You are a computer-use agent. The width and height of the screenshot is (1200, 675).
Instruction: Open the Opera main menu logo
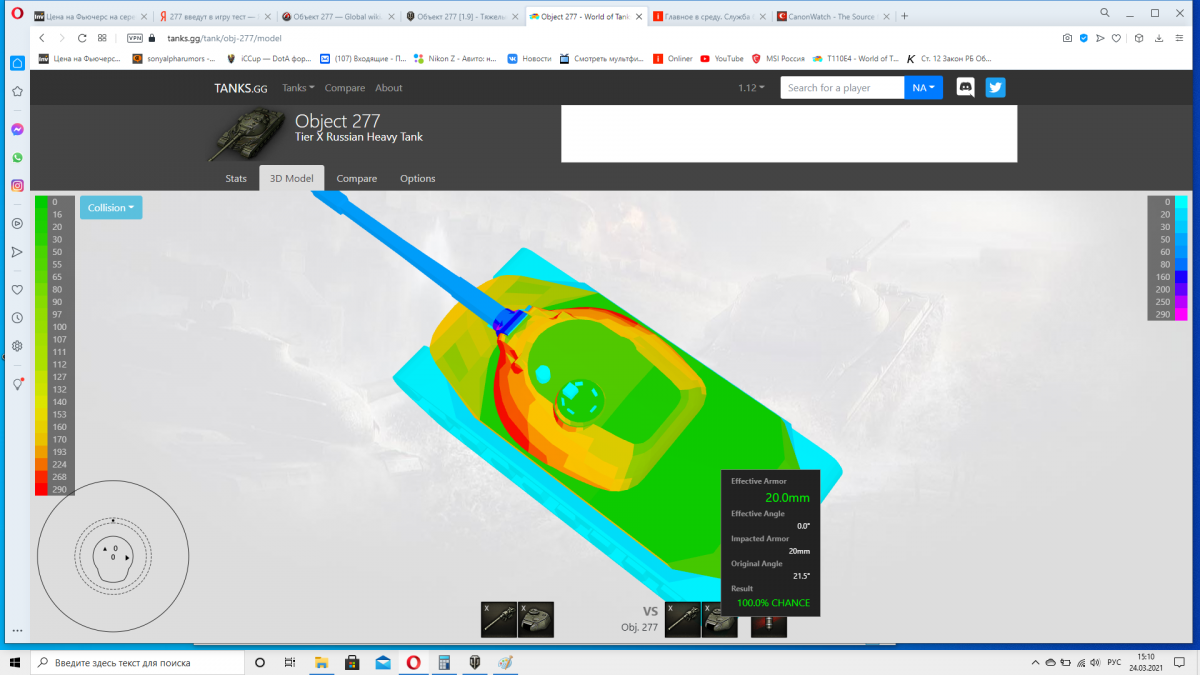coord(17,15)
